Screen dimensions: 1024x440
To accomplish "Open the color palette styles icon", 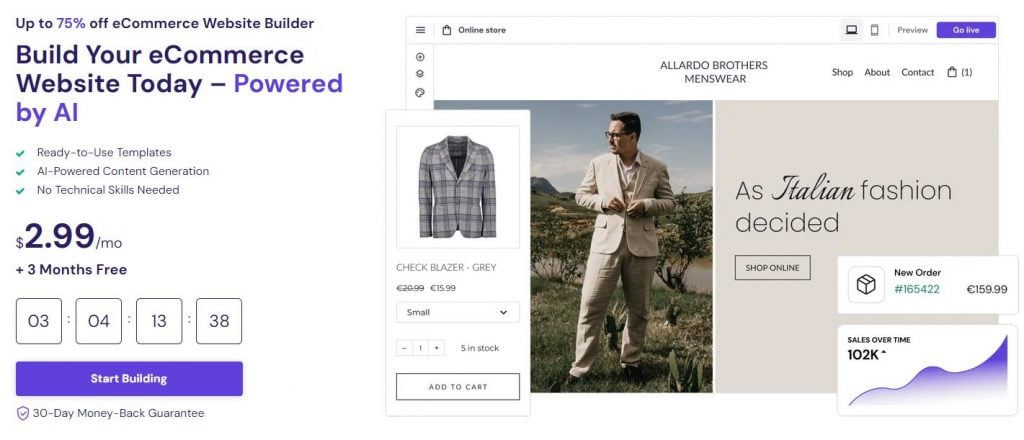I will (420, 92).
